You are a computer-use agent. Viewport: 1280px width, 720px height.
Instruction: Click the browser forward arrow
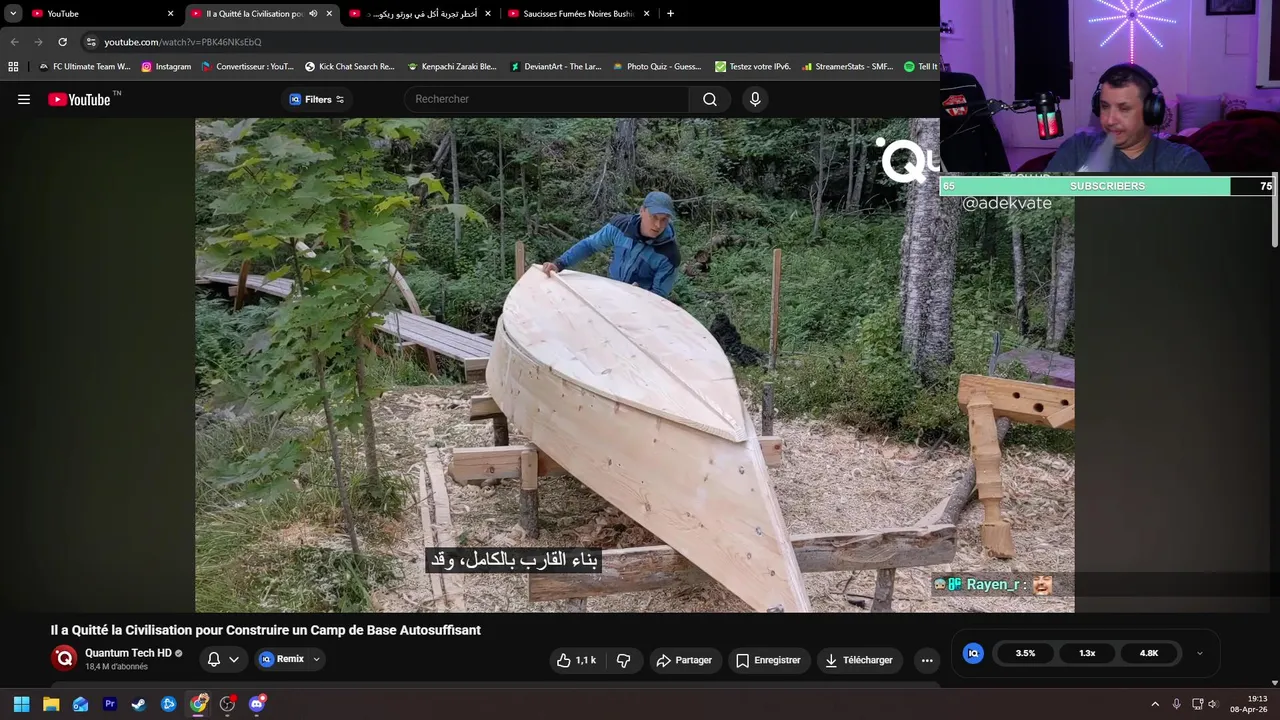tap(38, 42)
